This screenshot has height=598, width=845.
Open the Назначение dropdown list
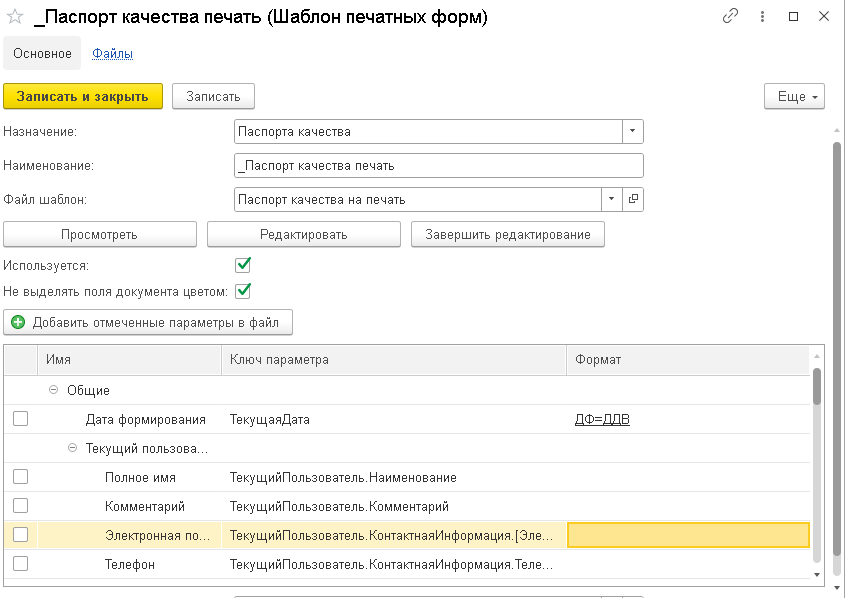(x=632, y=131)
